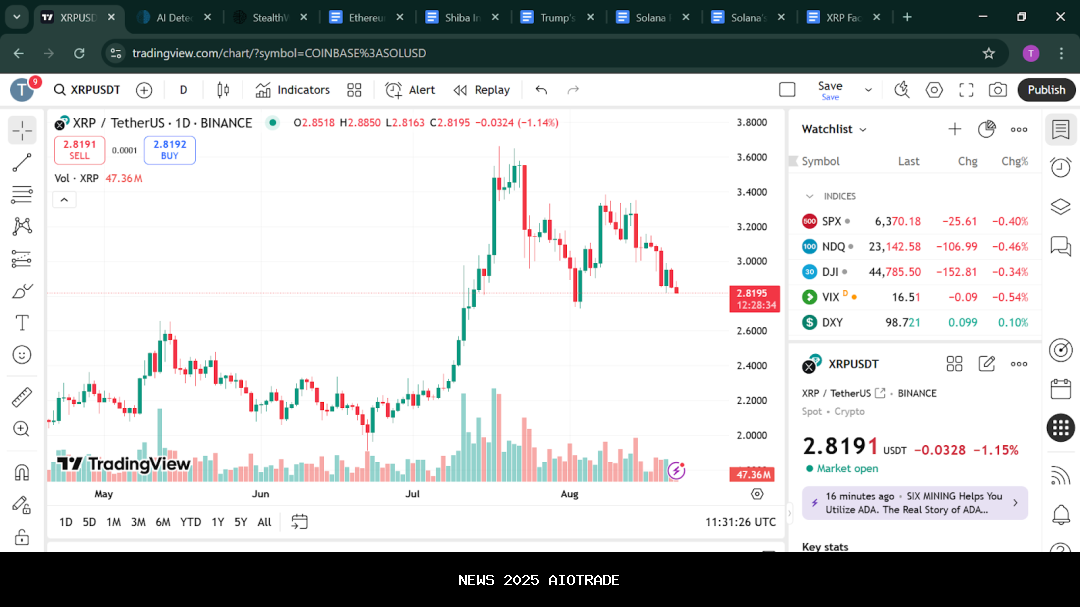Pick the text annotation tool
The image size is (1080, 607).
[22, 323]
